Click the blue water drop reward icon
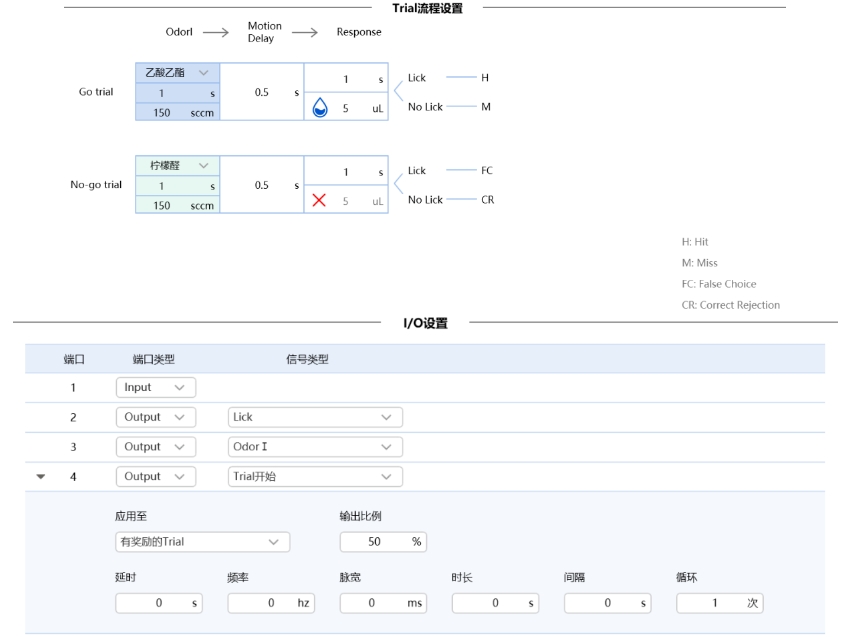859x637 pixels. click(320, 109)
